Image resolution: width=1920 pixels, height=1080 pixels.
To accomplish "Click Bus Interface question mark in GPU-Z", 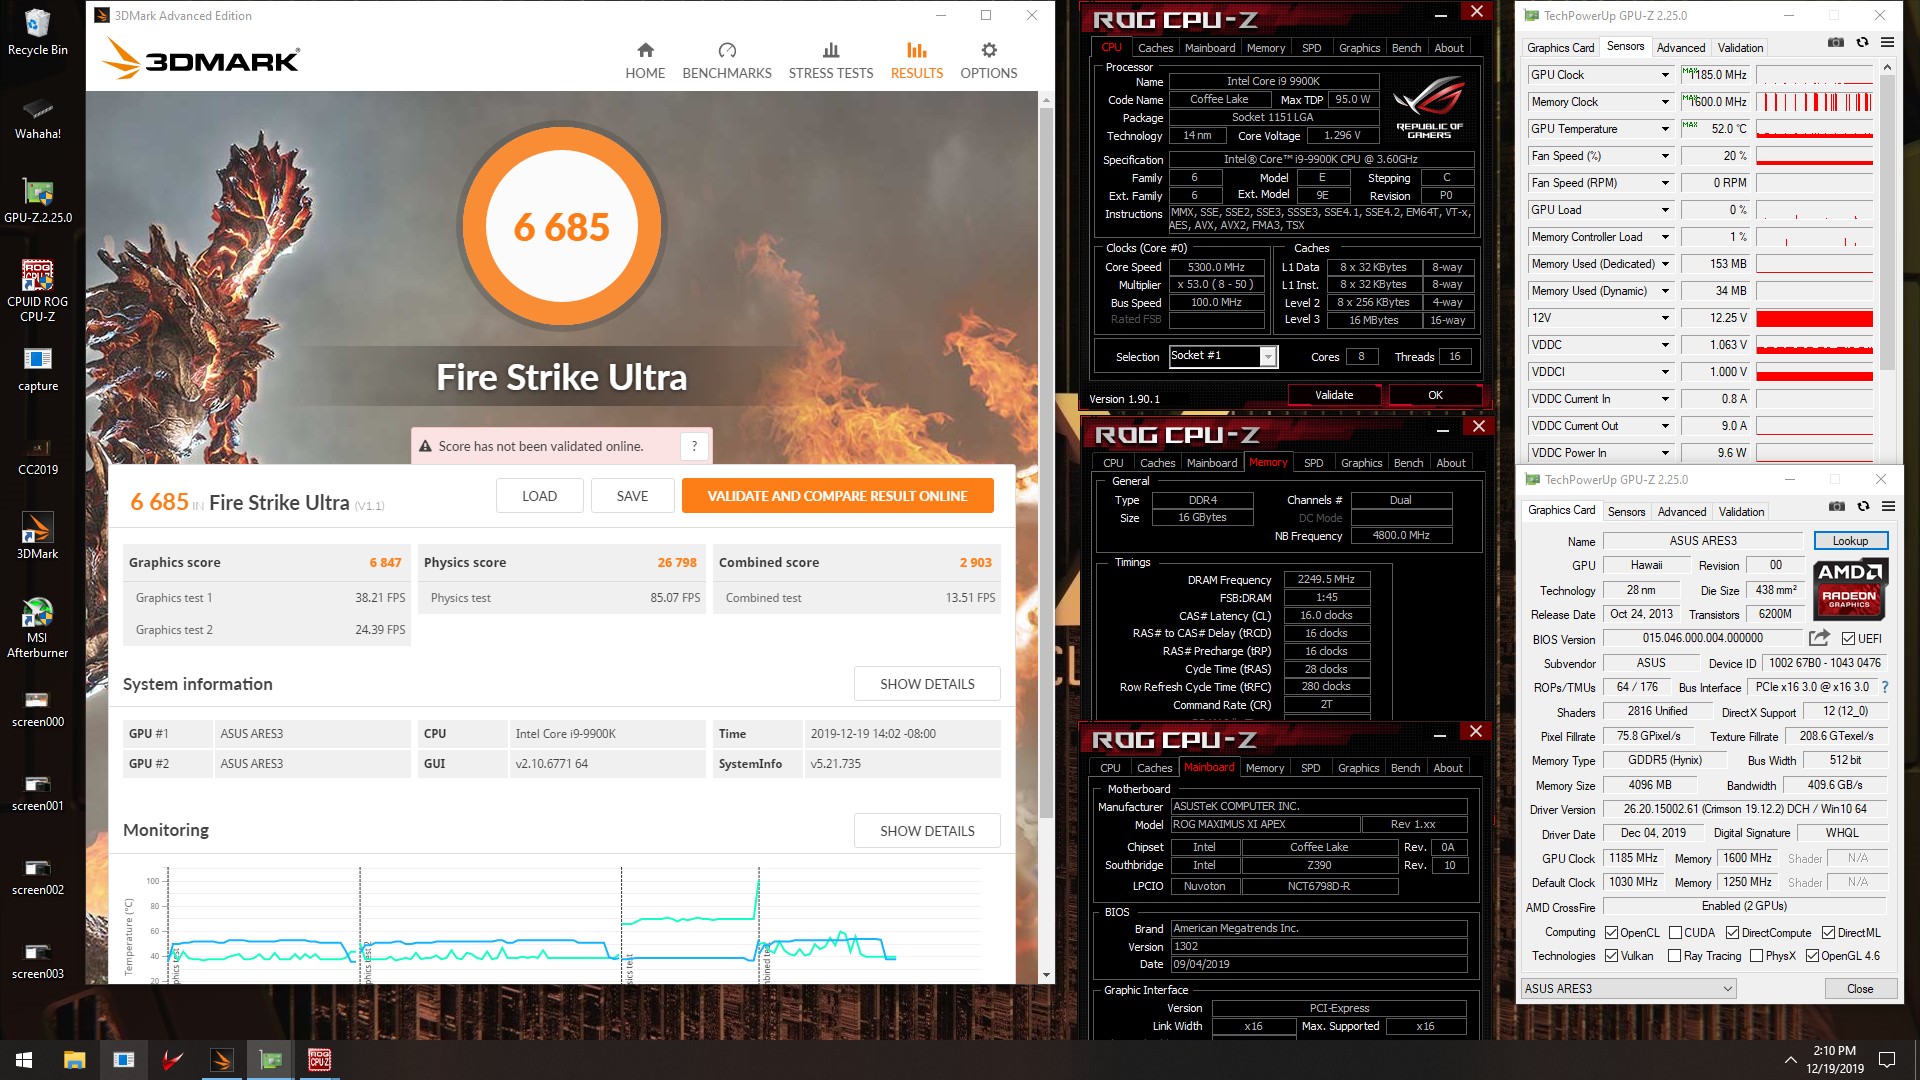I will (x=1885, y=687).
